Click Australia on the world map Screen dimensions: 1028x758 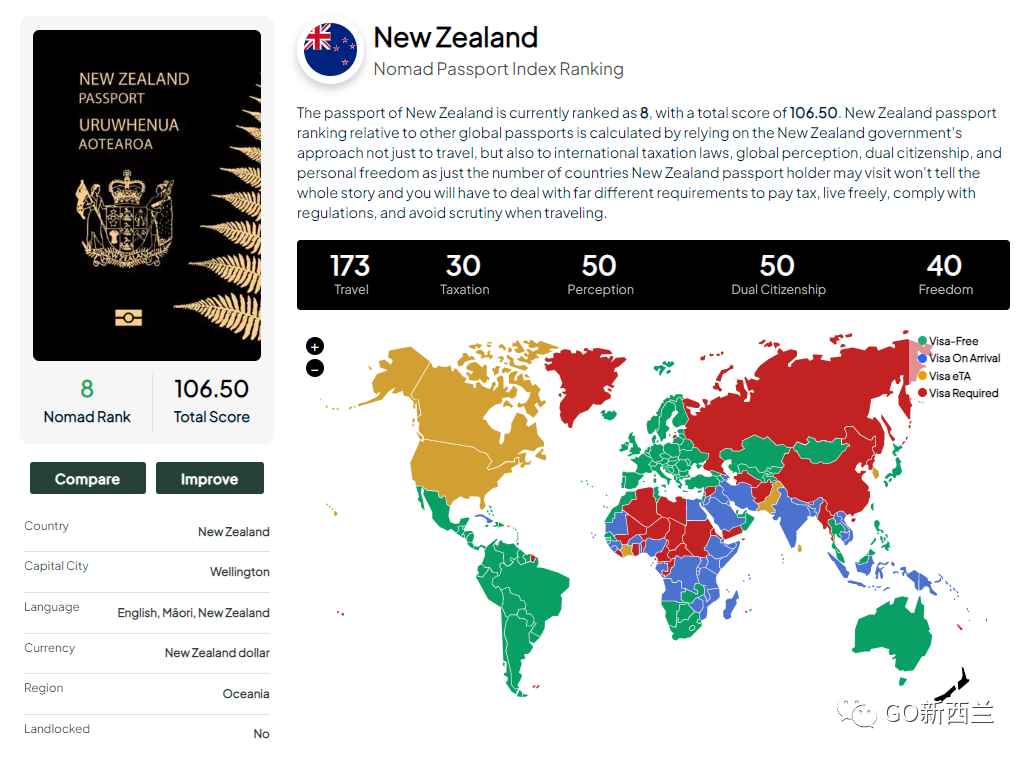893,635
